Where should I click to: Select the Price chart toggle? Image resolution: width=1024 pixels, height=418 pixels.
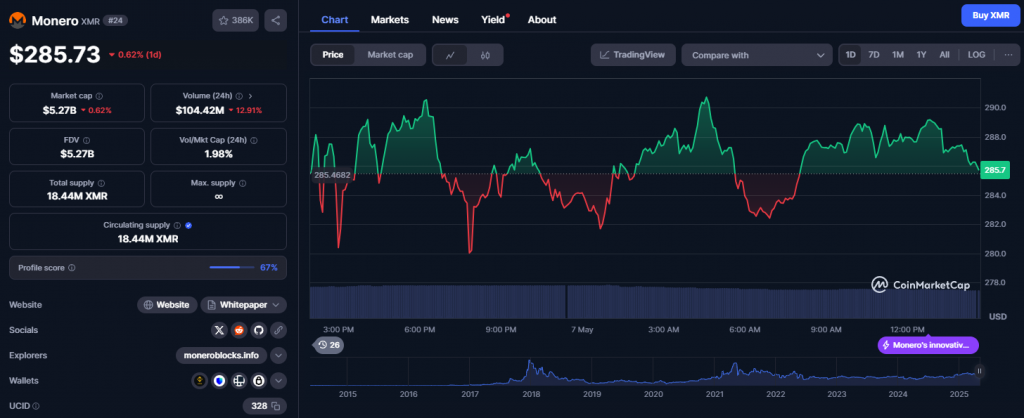click(x=333, y=55)
